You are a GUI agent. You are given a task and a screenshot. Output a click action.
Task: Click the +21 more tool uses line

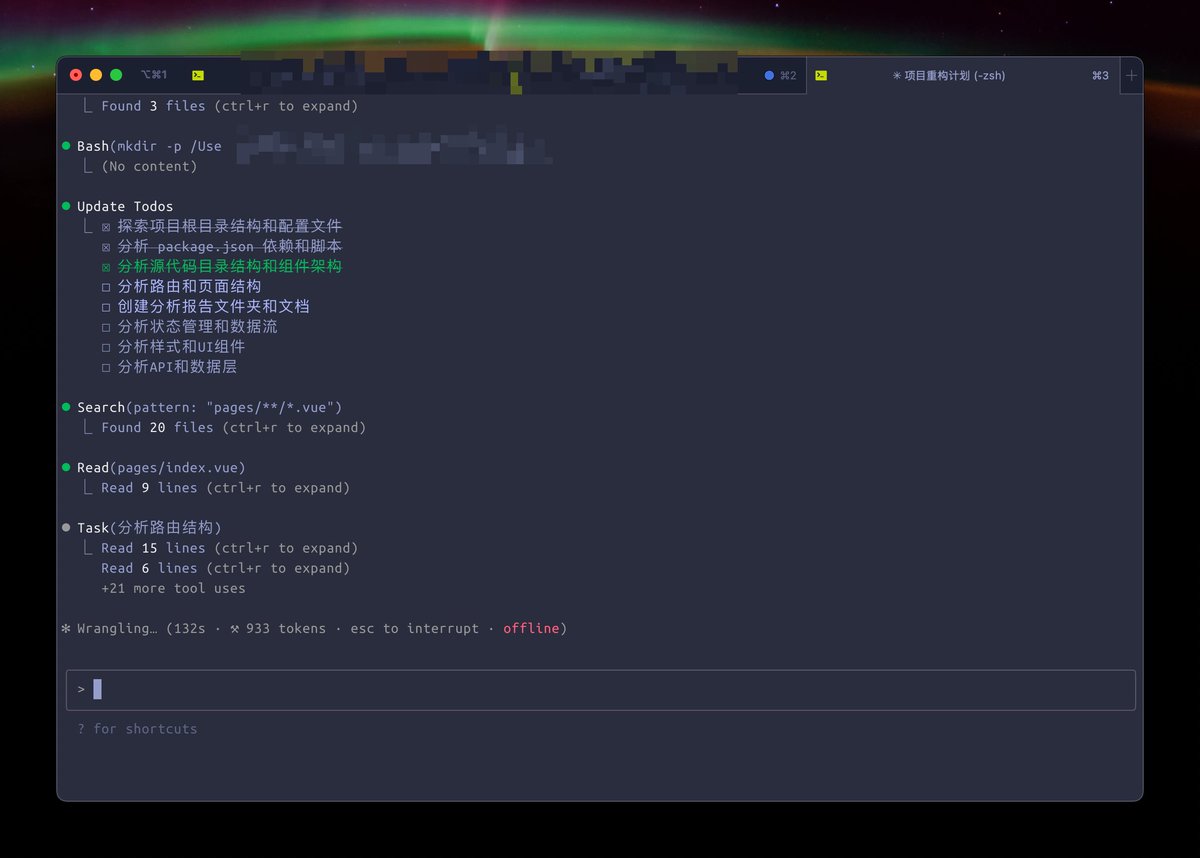[x=173, y=588]
